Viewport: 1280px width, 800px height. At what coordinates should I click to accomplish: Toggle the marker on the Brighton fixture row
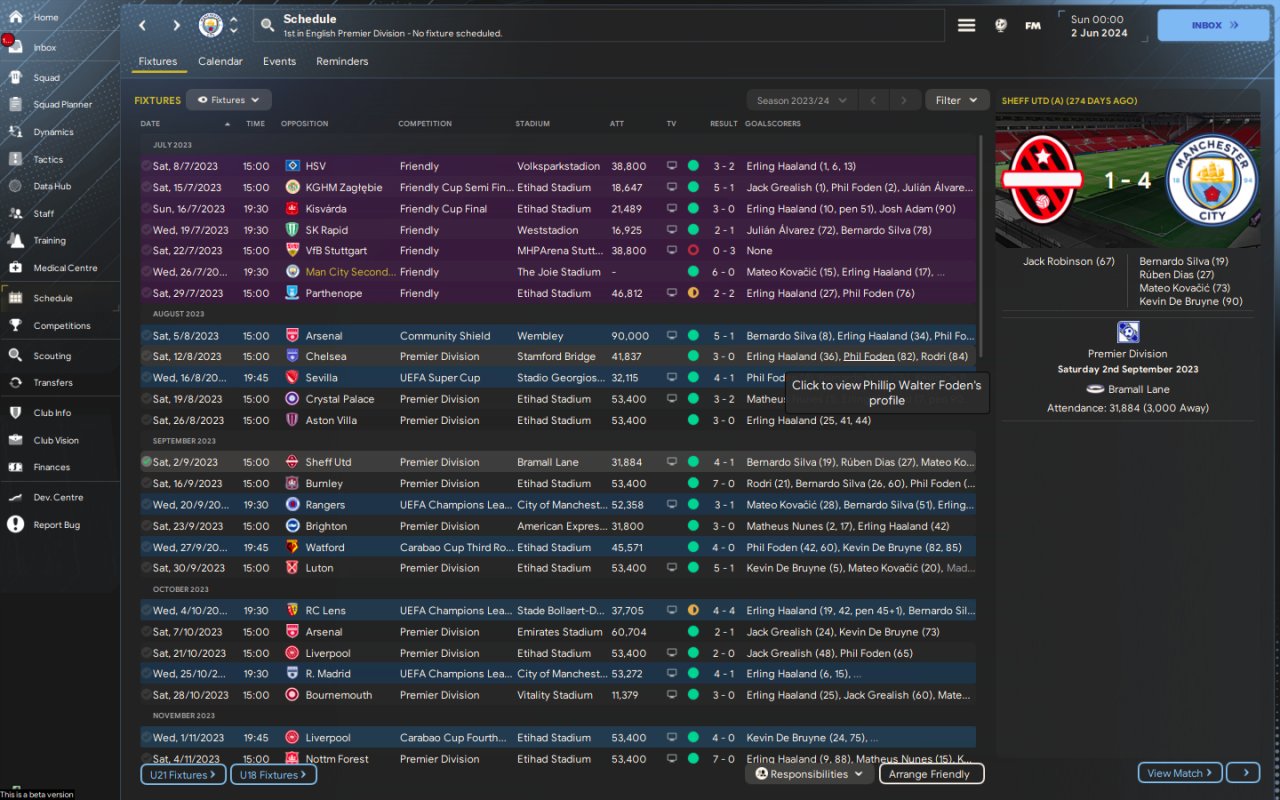point(146,526)
